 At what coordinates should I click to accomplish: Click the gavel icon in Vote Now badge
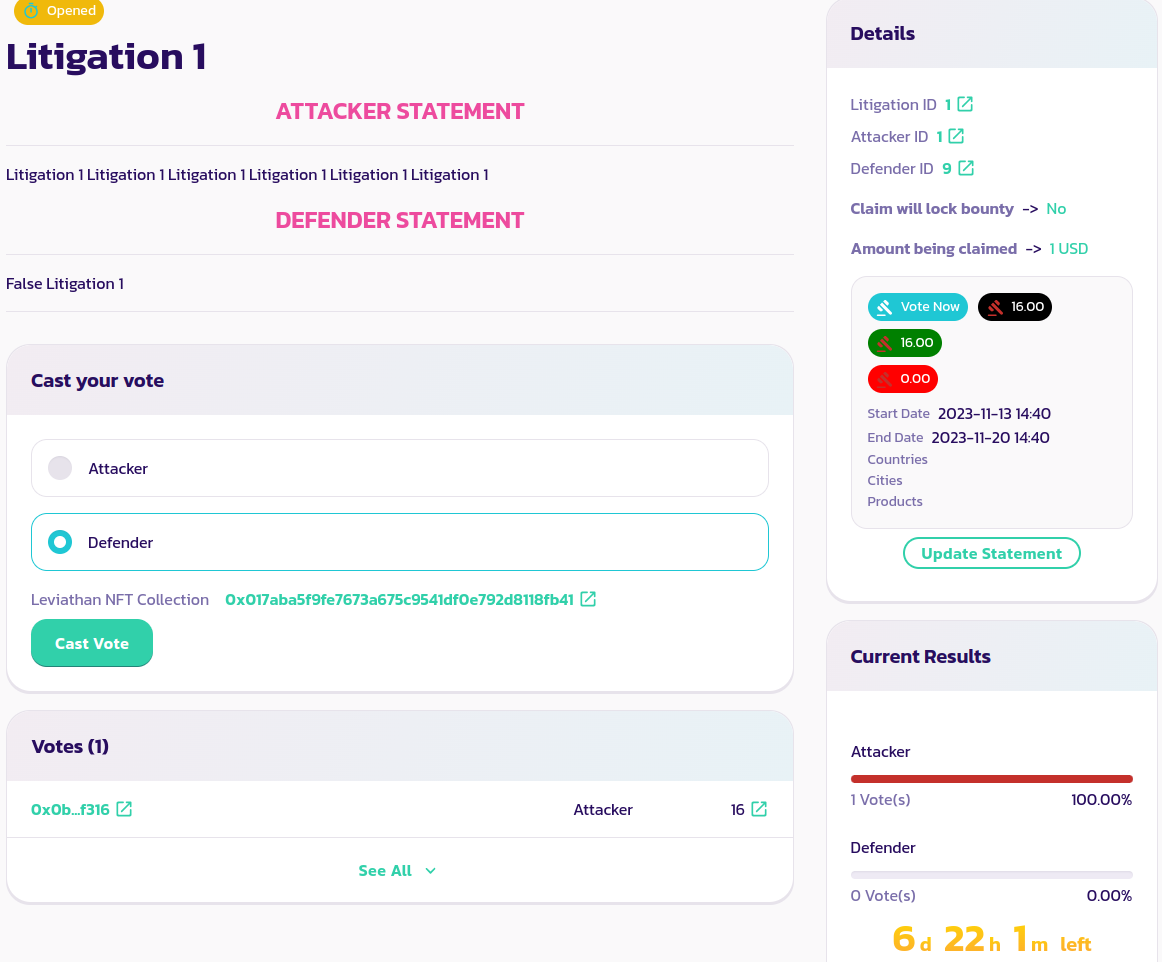(884, 307)
